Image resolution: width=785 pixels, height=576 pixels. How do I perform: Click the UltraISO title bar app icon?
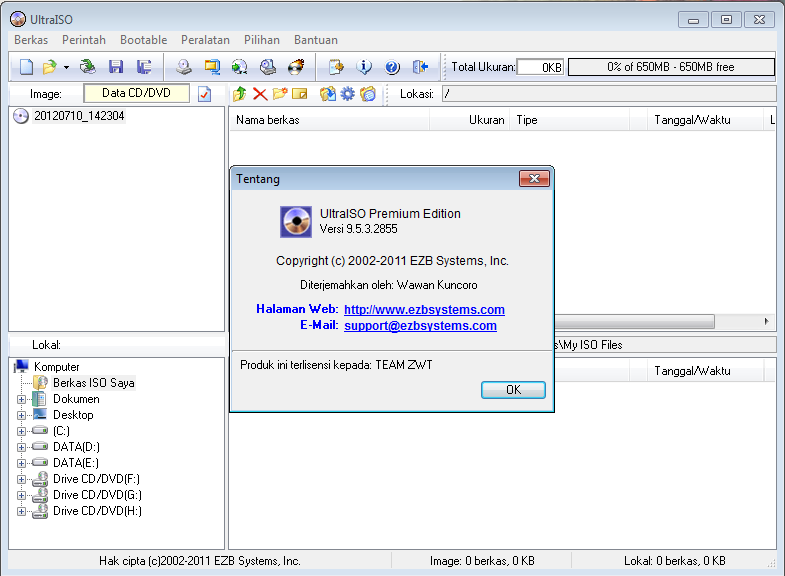18,19
